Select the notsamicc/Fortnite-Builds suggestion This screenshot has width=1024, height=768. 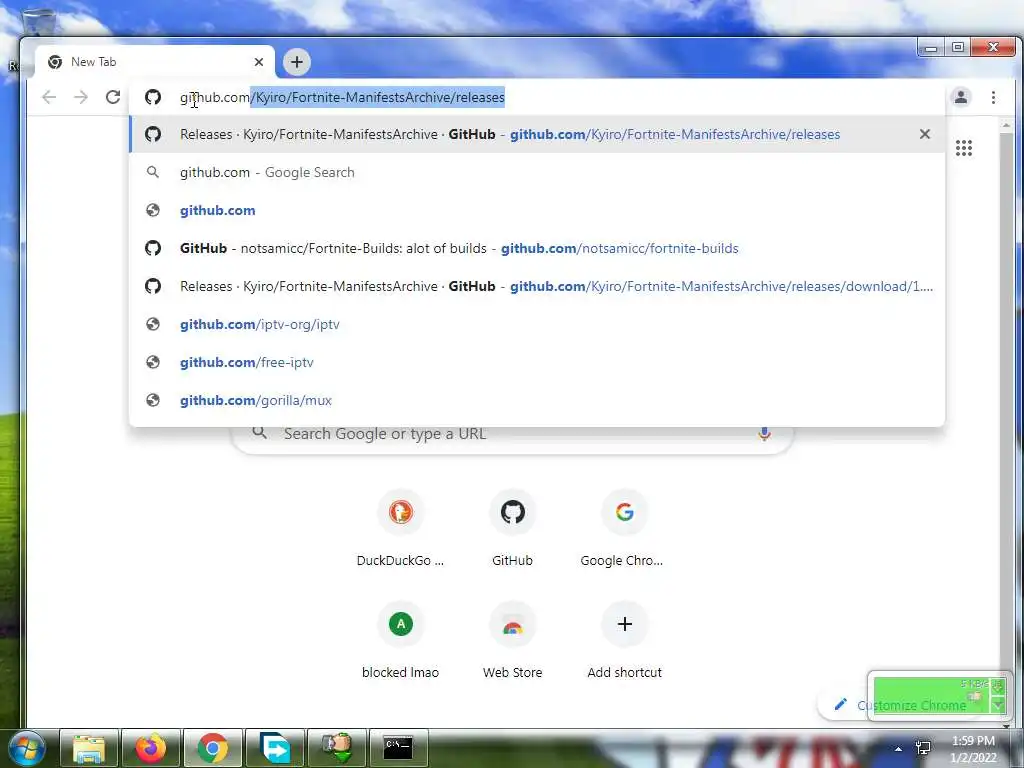pyautogui.click(x=537, y=248)
